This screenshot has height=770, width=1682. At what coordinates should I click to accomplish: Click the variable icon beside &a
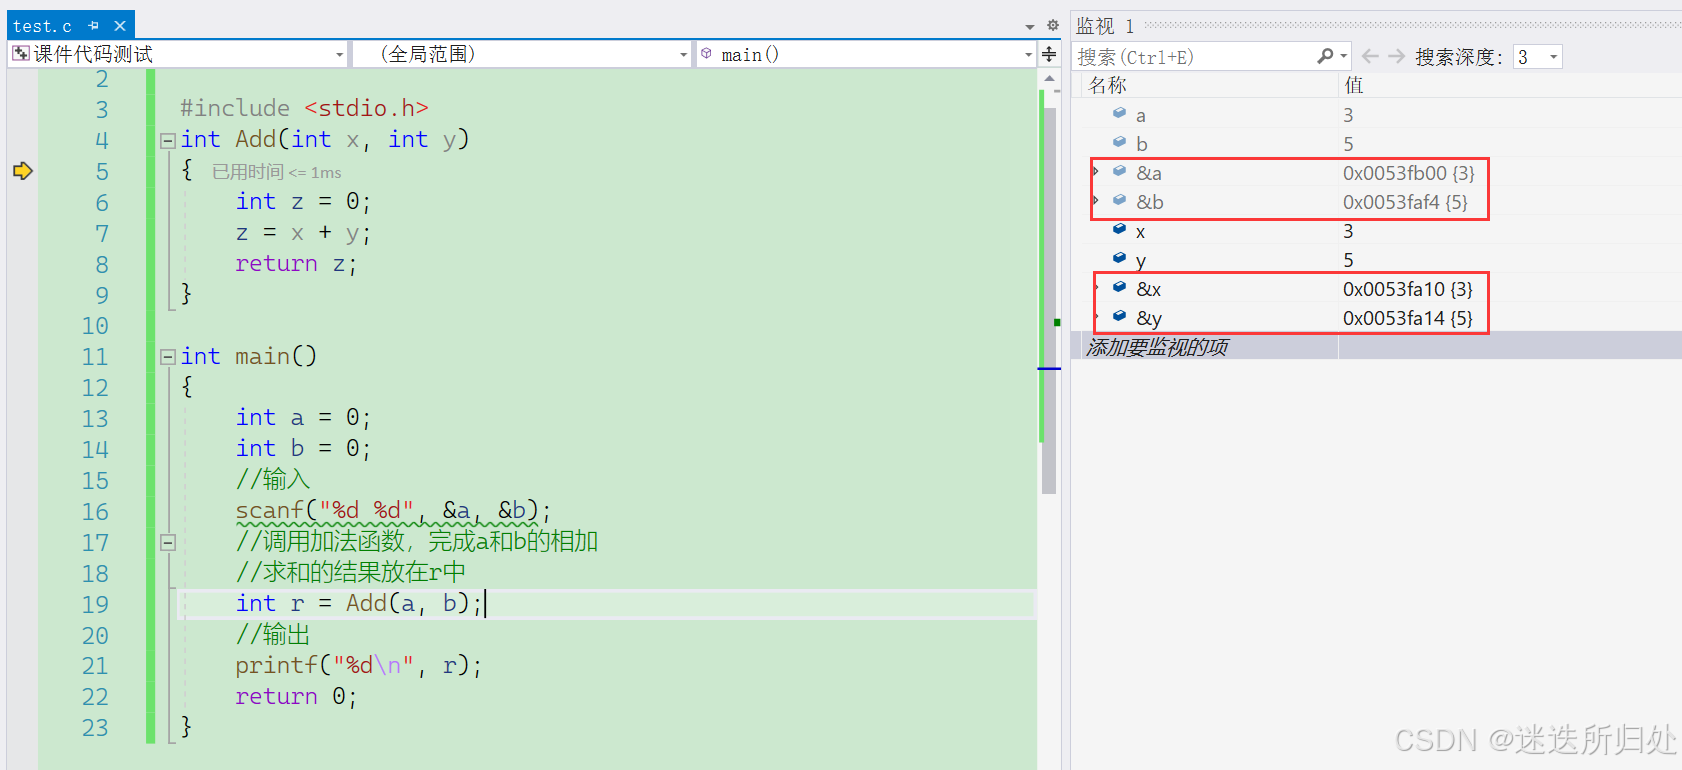(1120, 171)
